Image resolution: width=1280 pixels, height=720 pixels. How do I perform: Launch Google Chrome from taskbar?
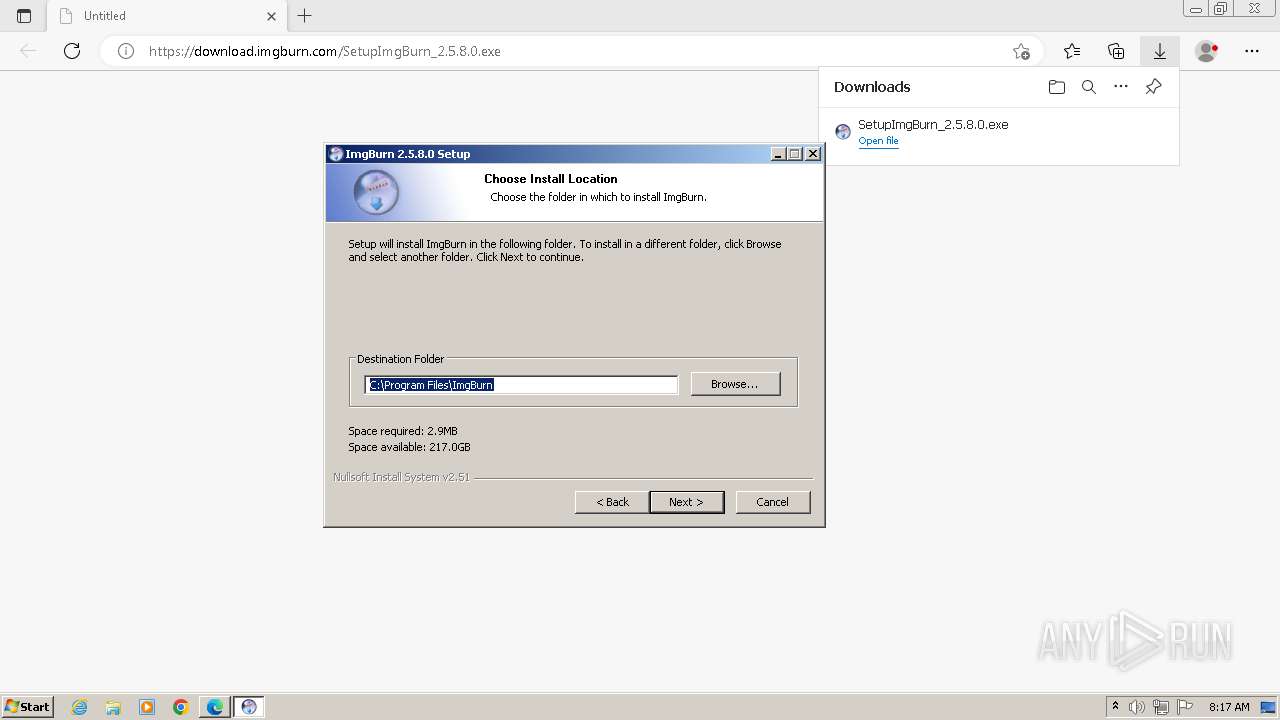181,707
